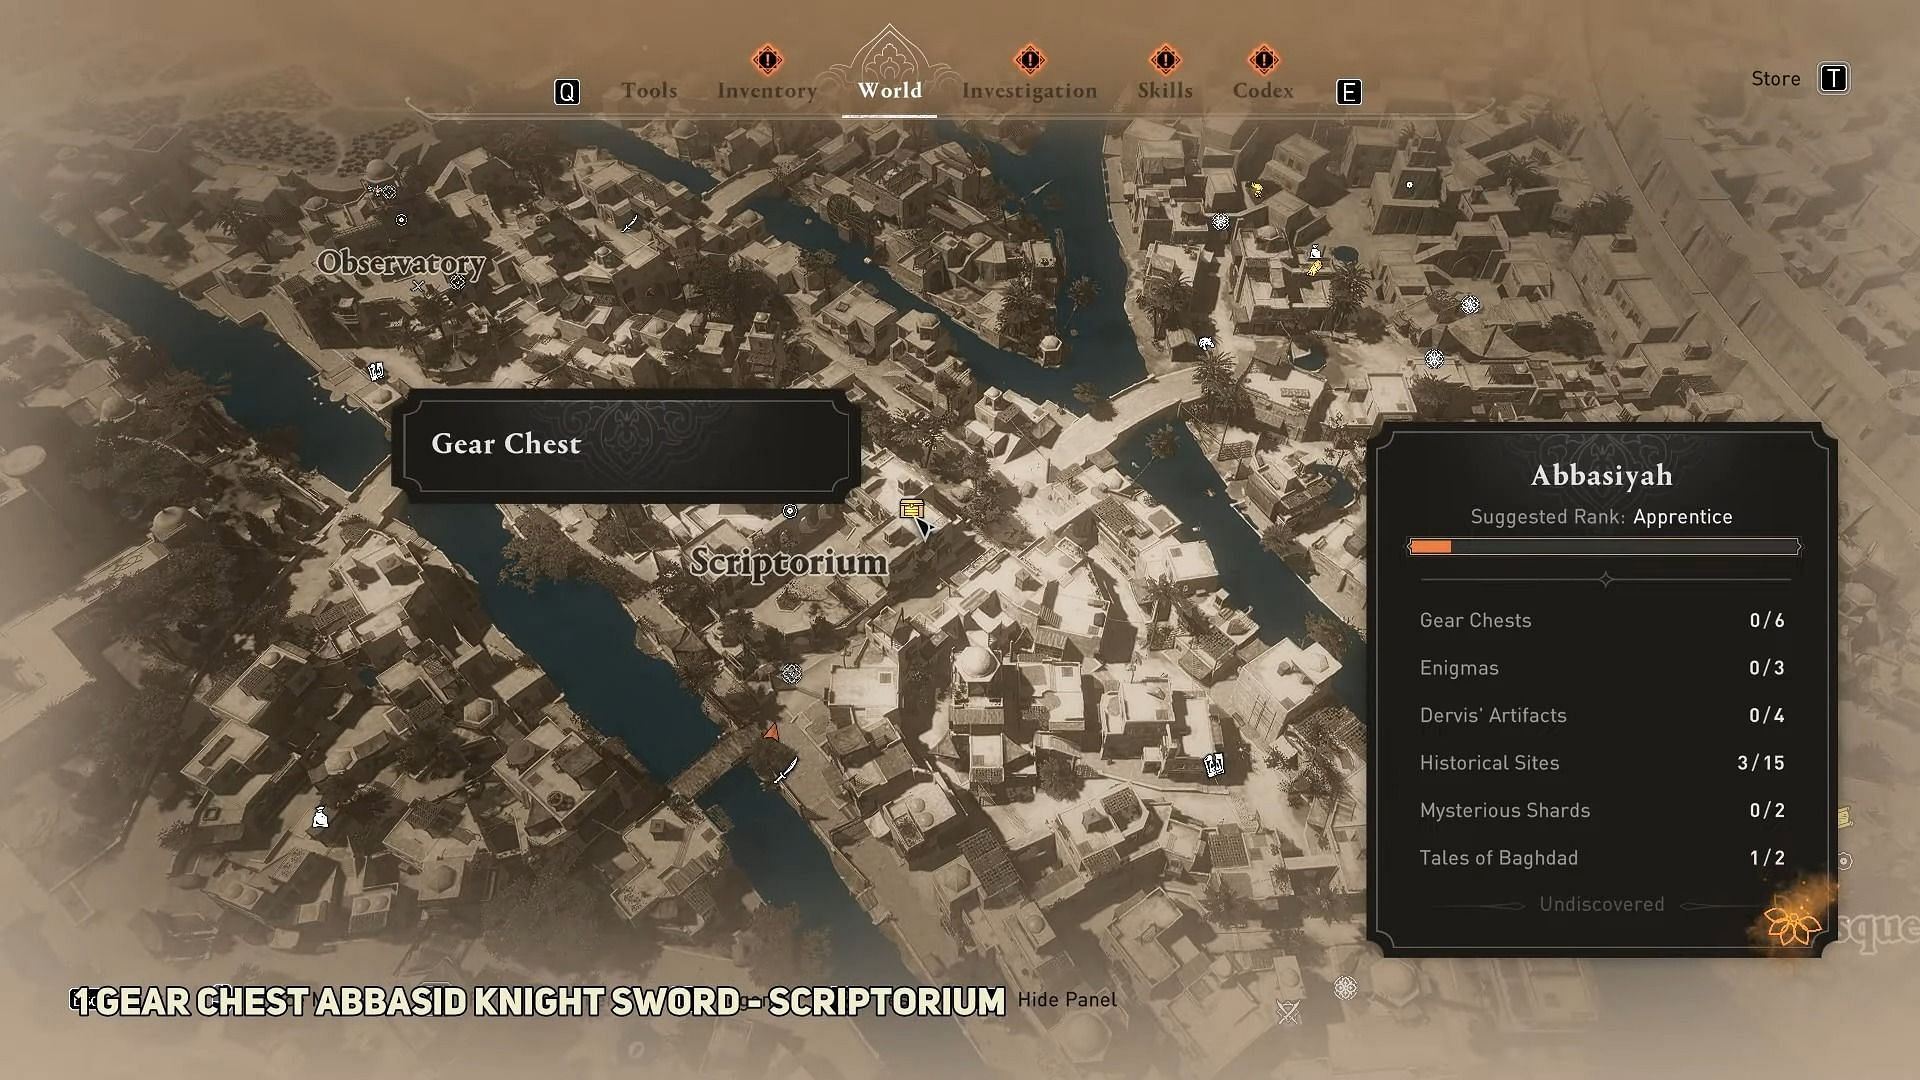
Task: Expand the Tales of Baghdad 1/2 entry
Action: 1601,857
